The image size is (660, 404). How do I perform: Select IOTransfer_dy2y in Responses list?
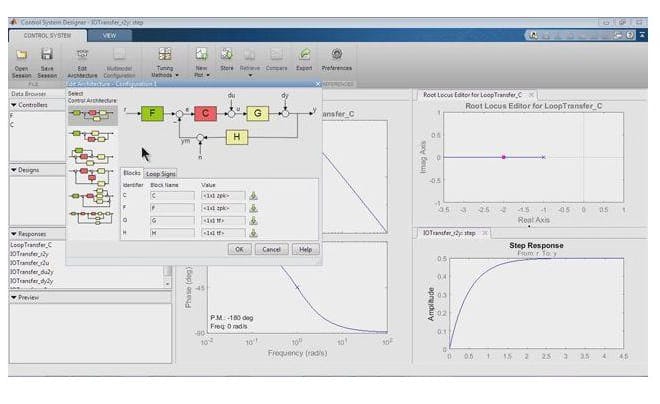point(32,281)
